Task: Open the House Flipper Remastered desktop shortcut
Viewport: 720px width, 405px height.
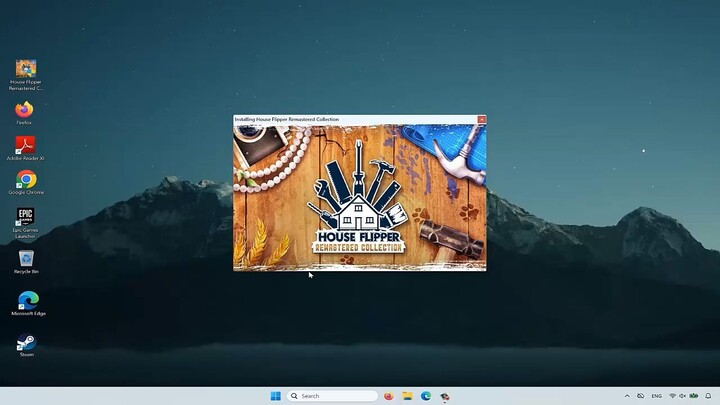Action: point(26,75)
